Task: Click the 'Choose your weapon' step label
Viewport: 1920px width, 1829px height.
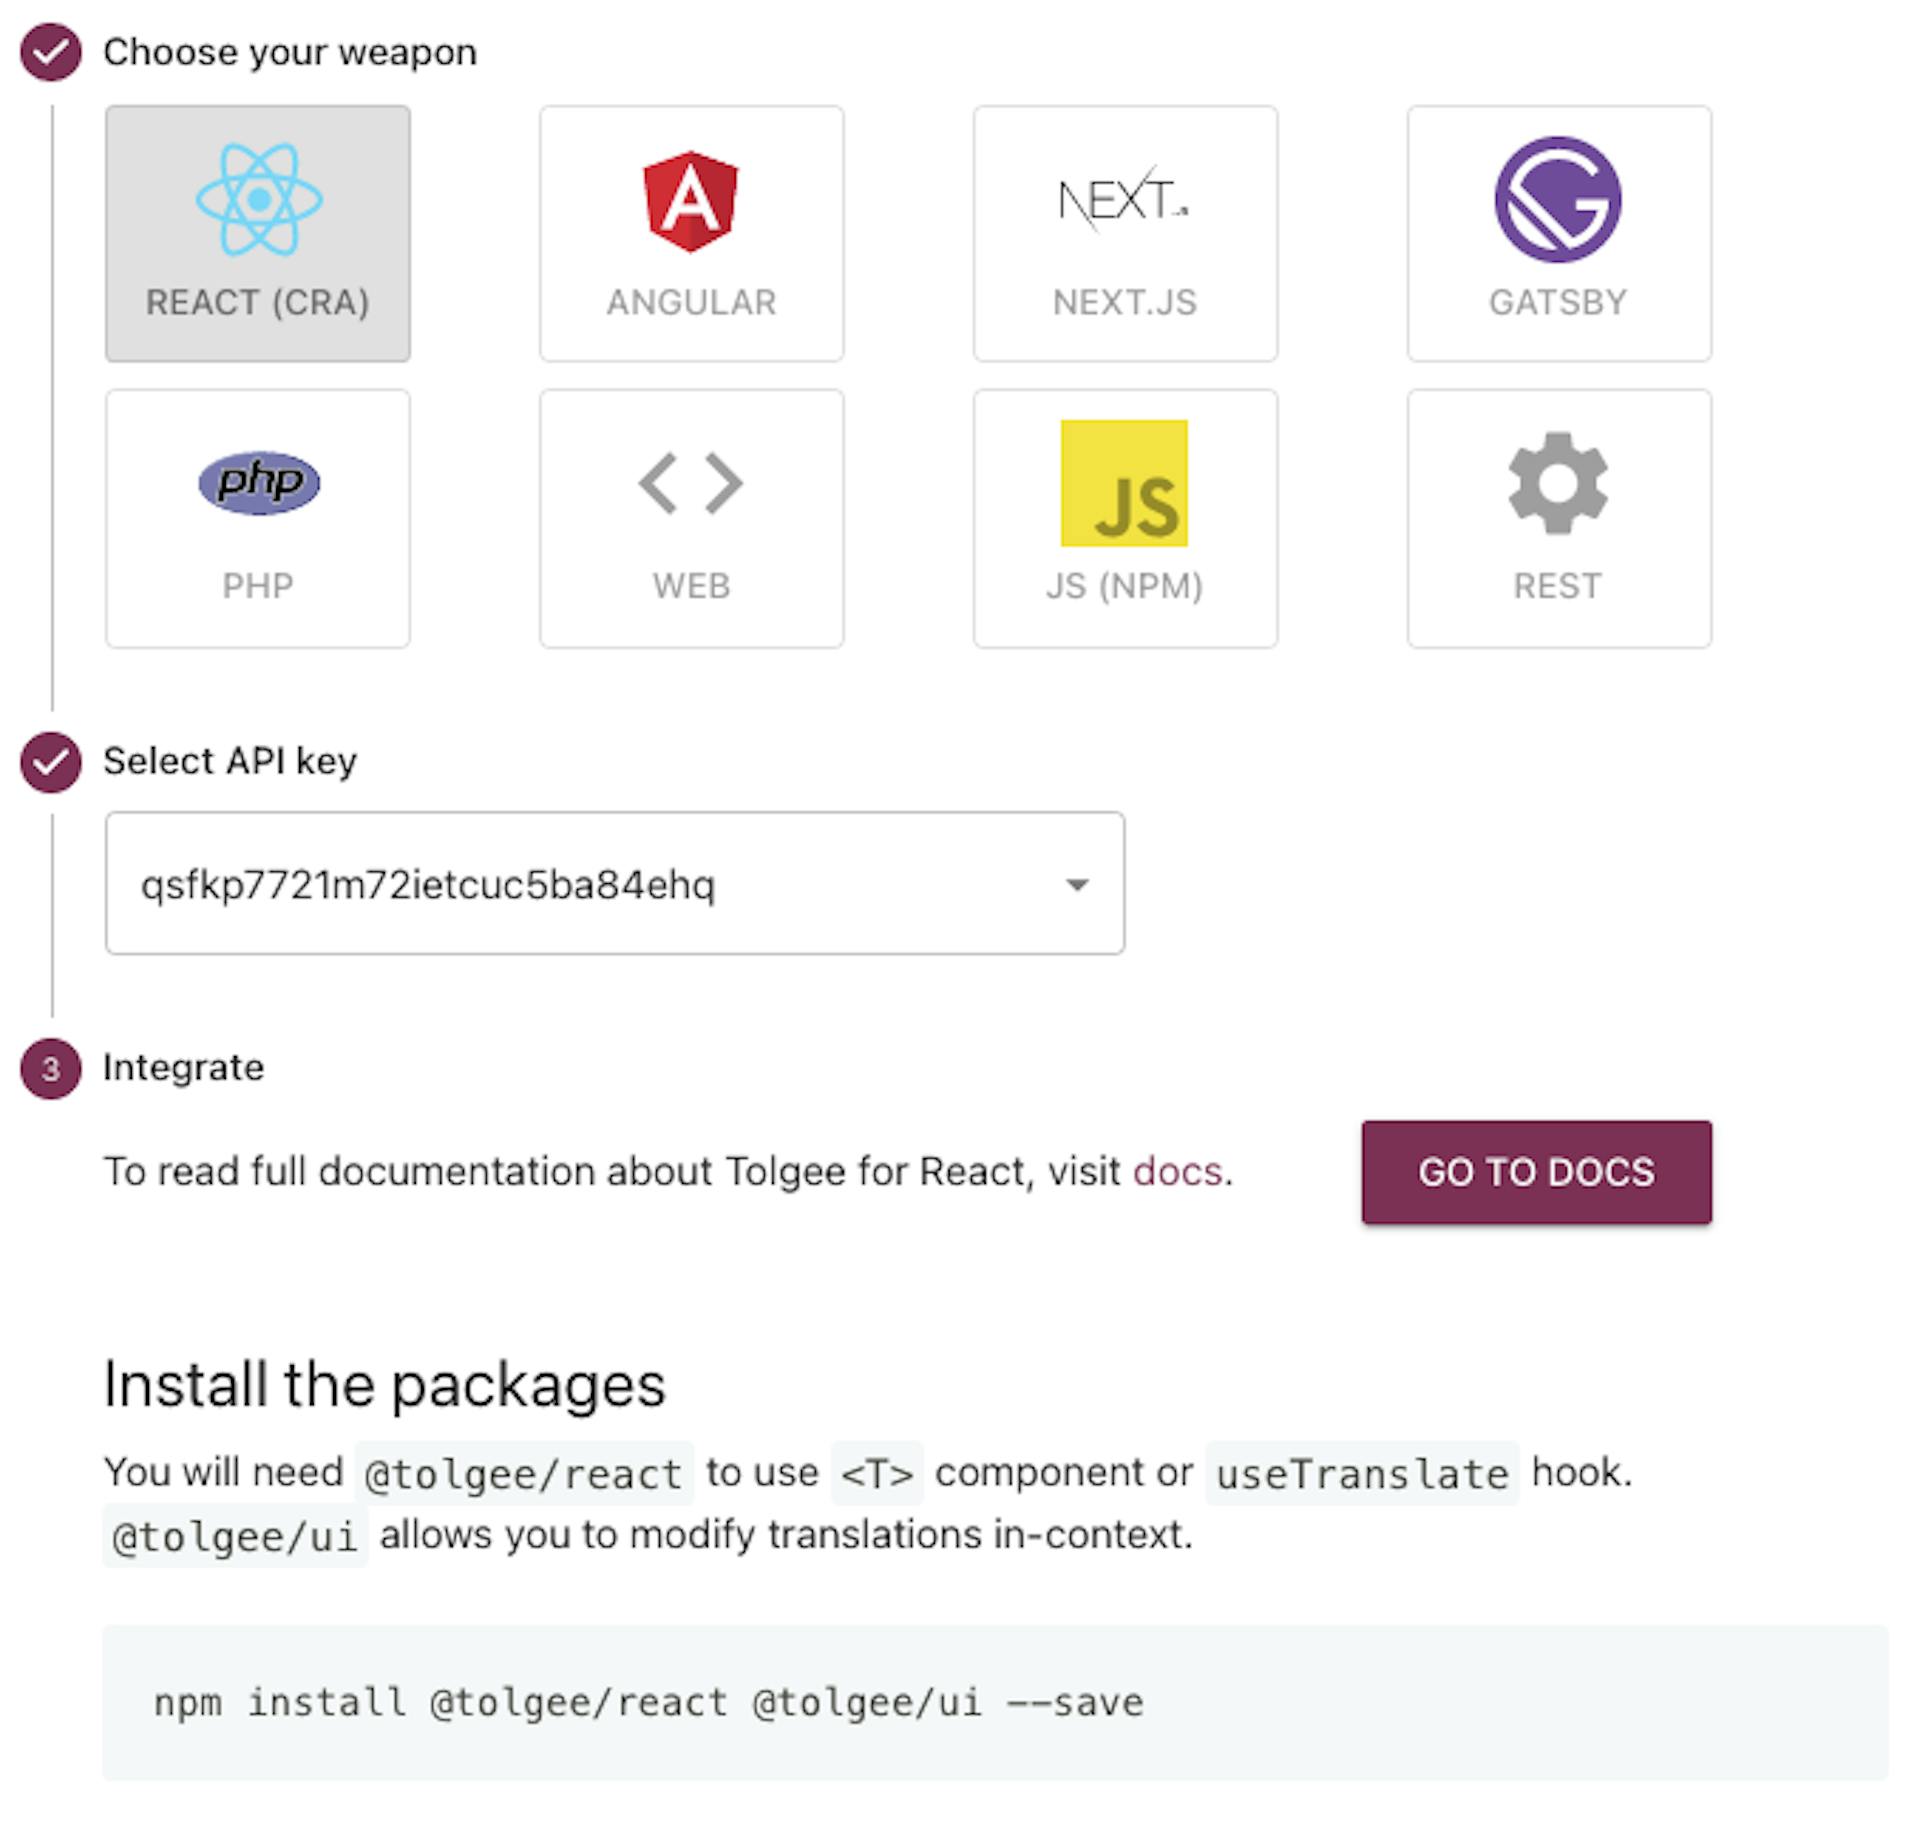Action: [x=290, y=52]
